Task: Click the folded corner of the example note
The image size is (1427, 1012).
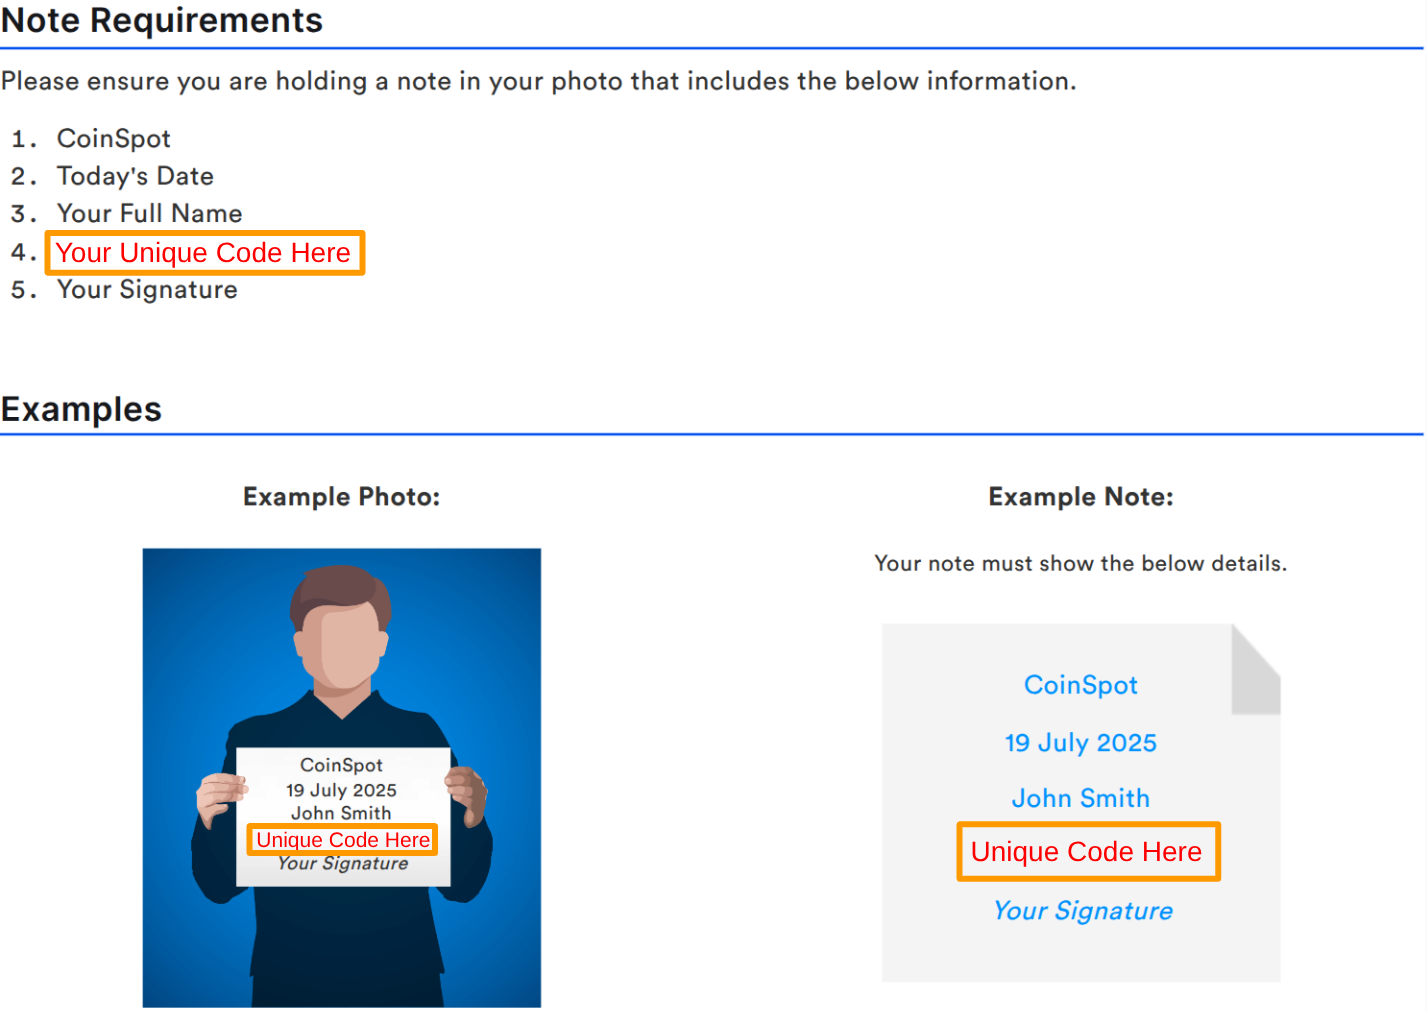Action: click(1256, 670)
